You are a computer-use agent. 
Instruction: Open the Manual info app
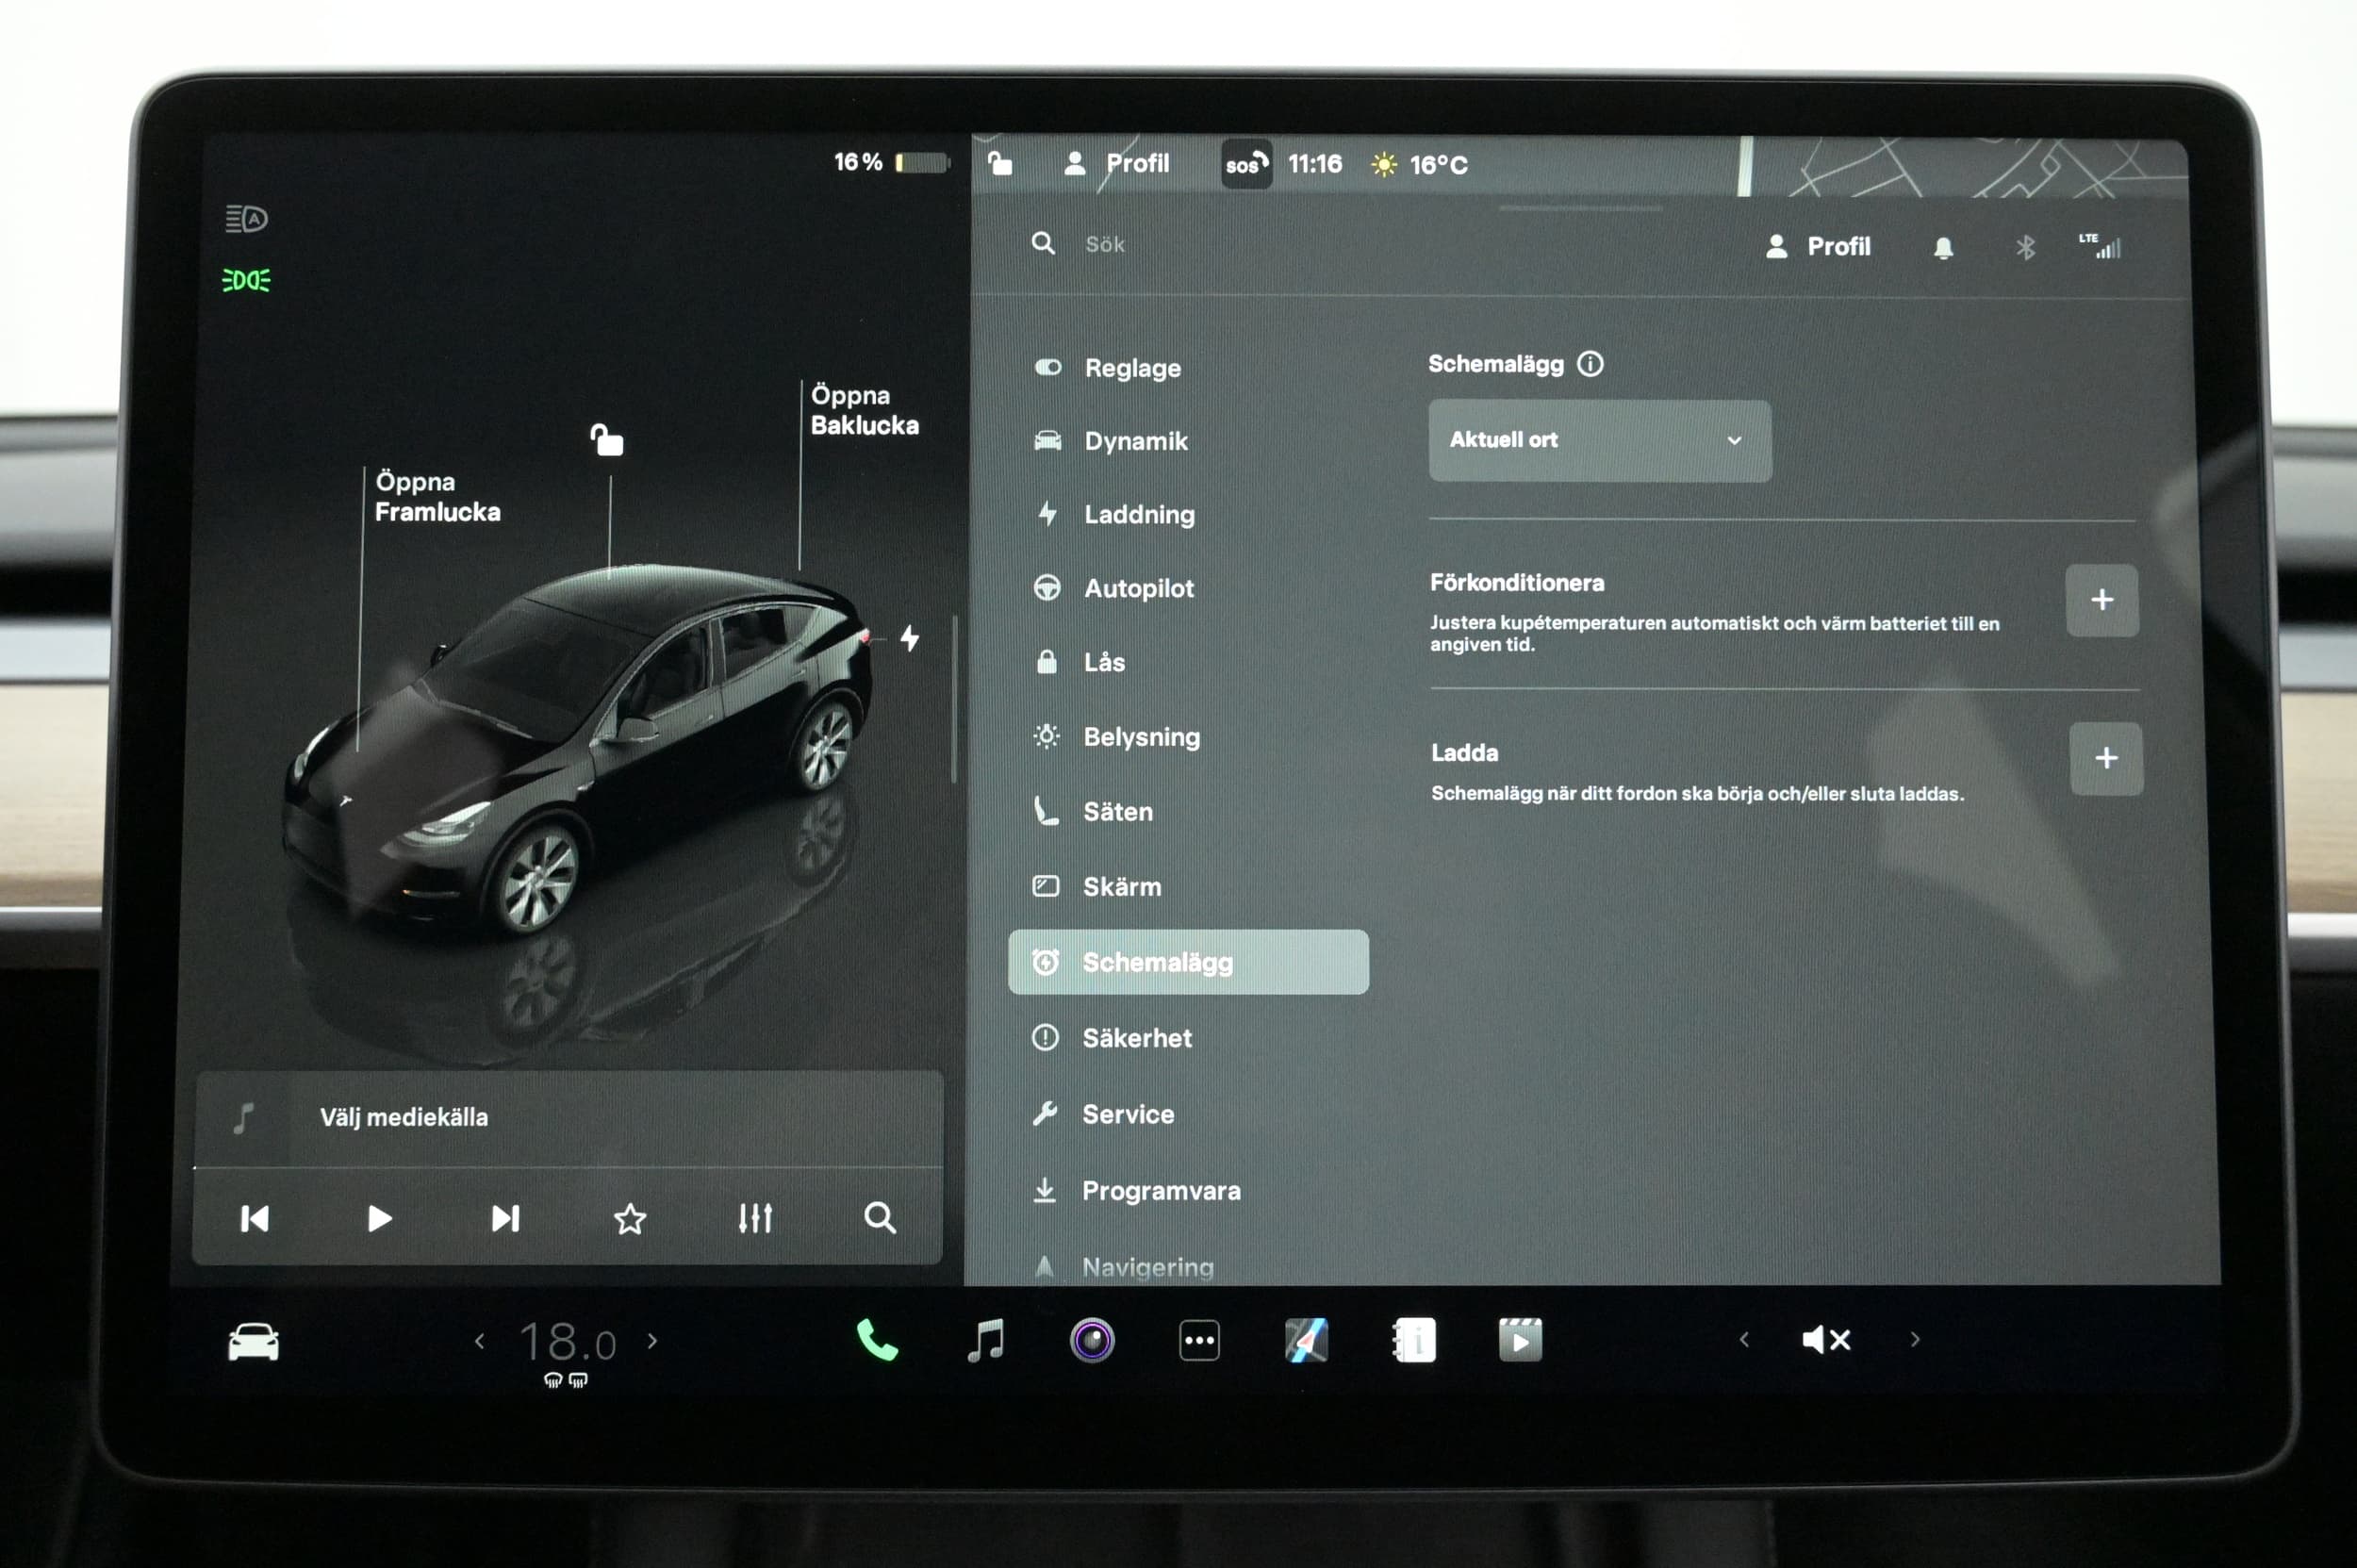[x=1414, y=1340]
